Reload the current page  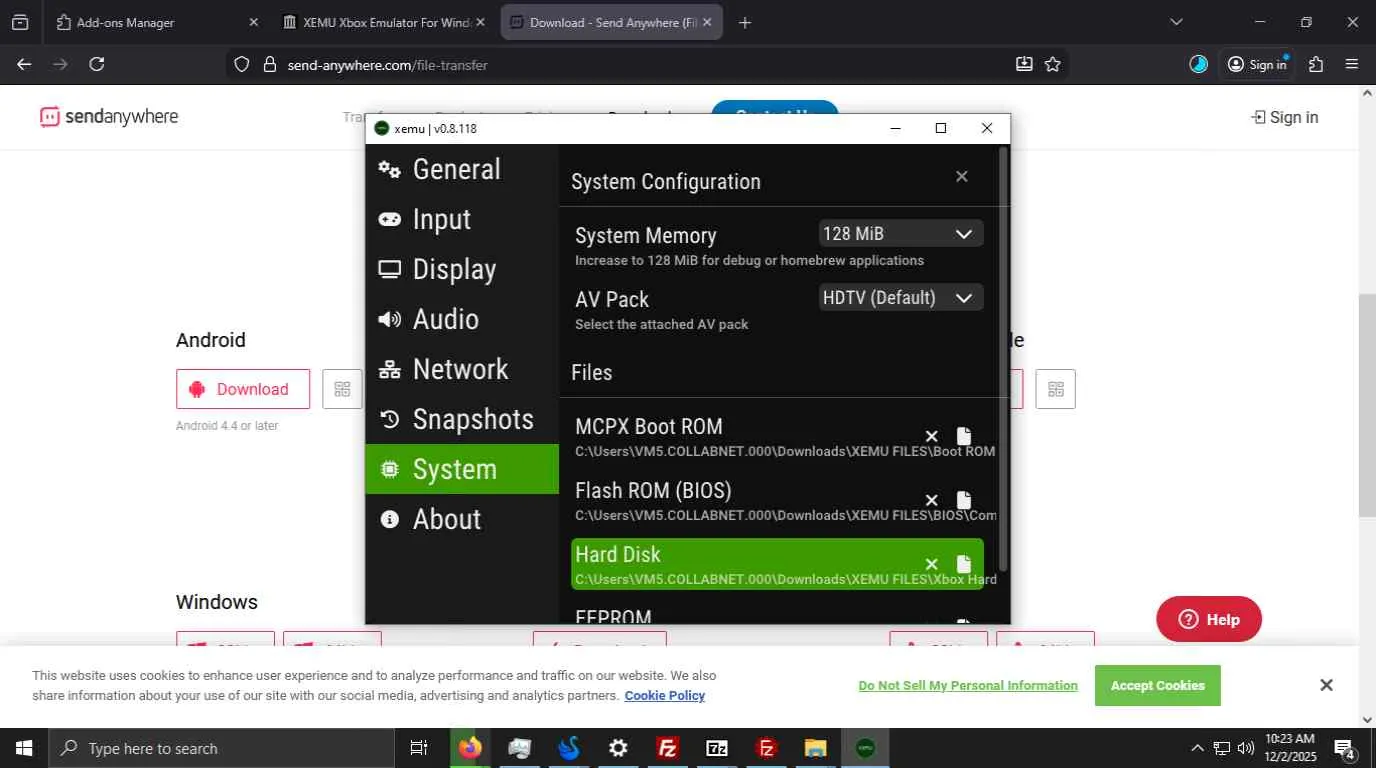coord(97,64)
